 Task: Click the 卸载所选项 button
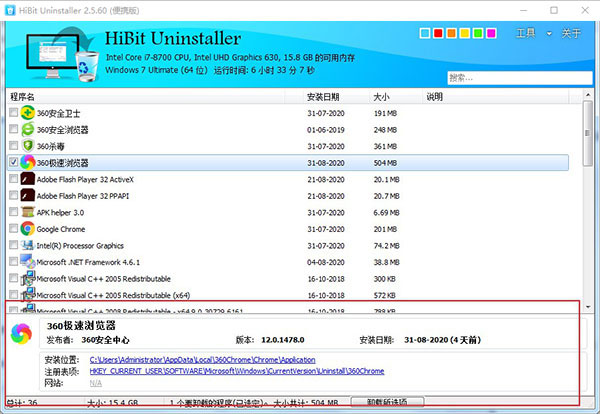pyautogui.click(x=387, y=402)
